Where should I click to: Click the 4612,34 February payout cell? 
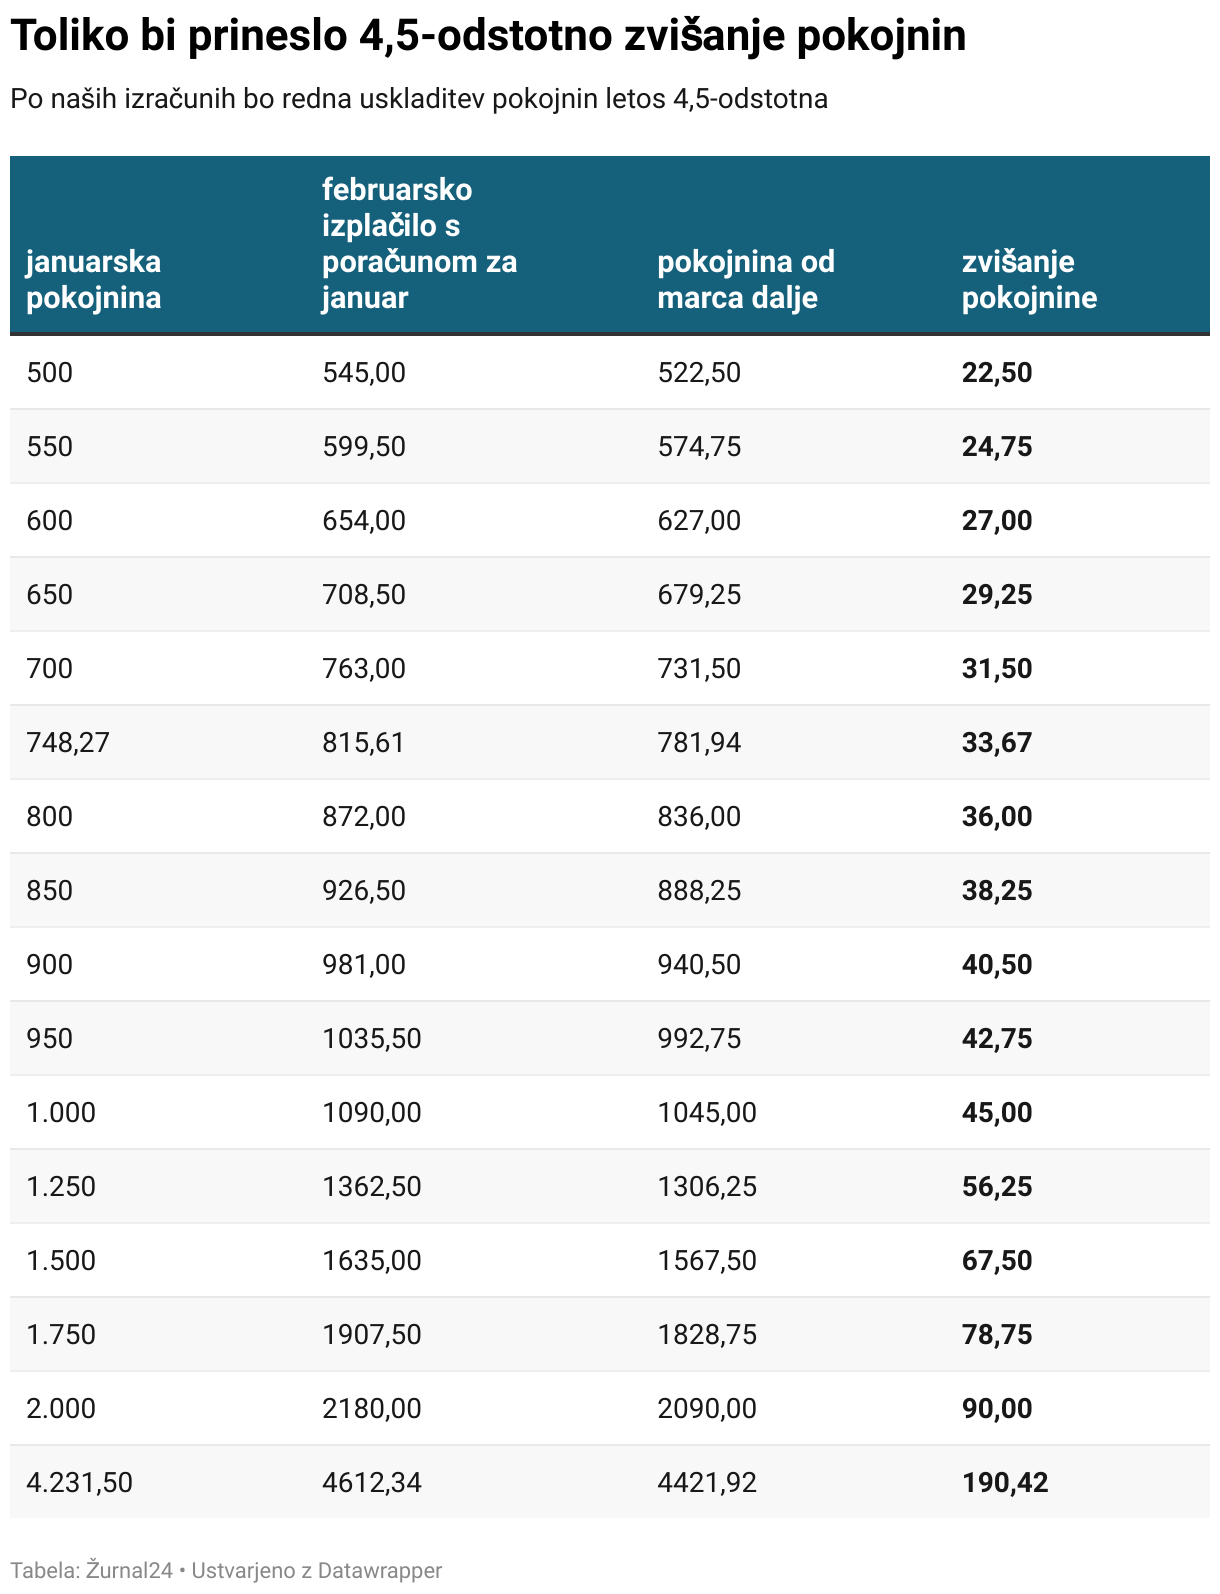pyautogui.click(x=372, y=1482)
